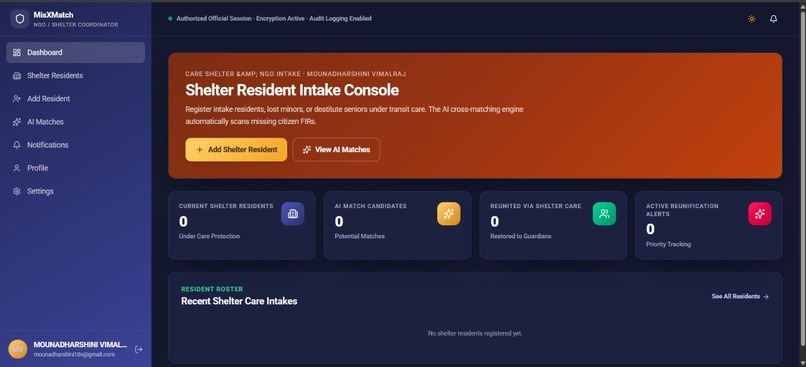The width and height of the screenshot is (806, 367).
Task: Click the MV user avatar
Action: tap(17, 349)
